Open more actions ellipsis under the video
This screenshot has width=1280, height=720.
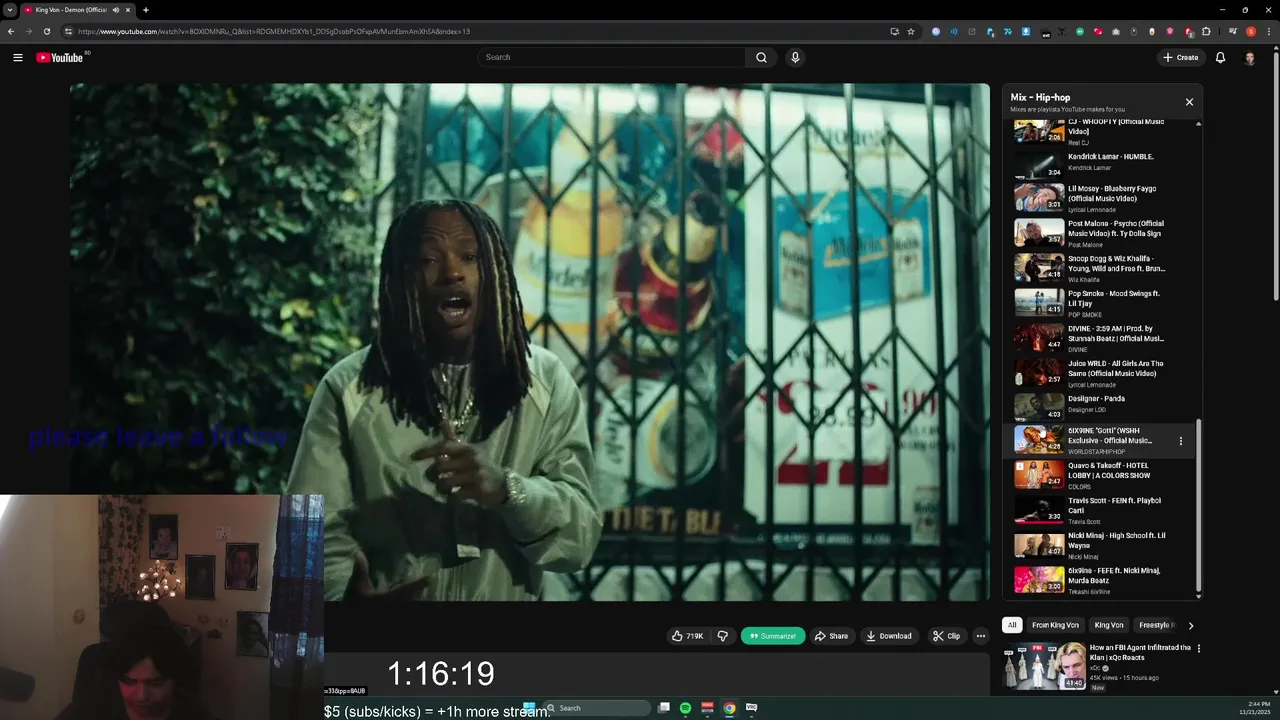(x=980, y=636)
